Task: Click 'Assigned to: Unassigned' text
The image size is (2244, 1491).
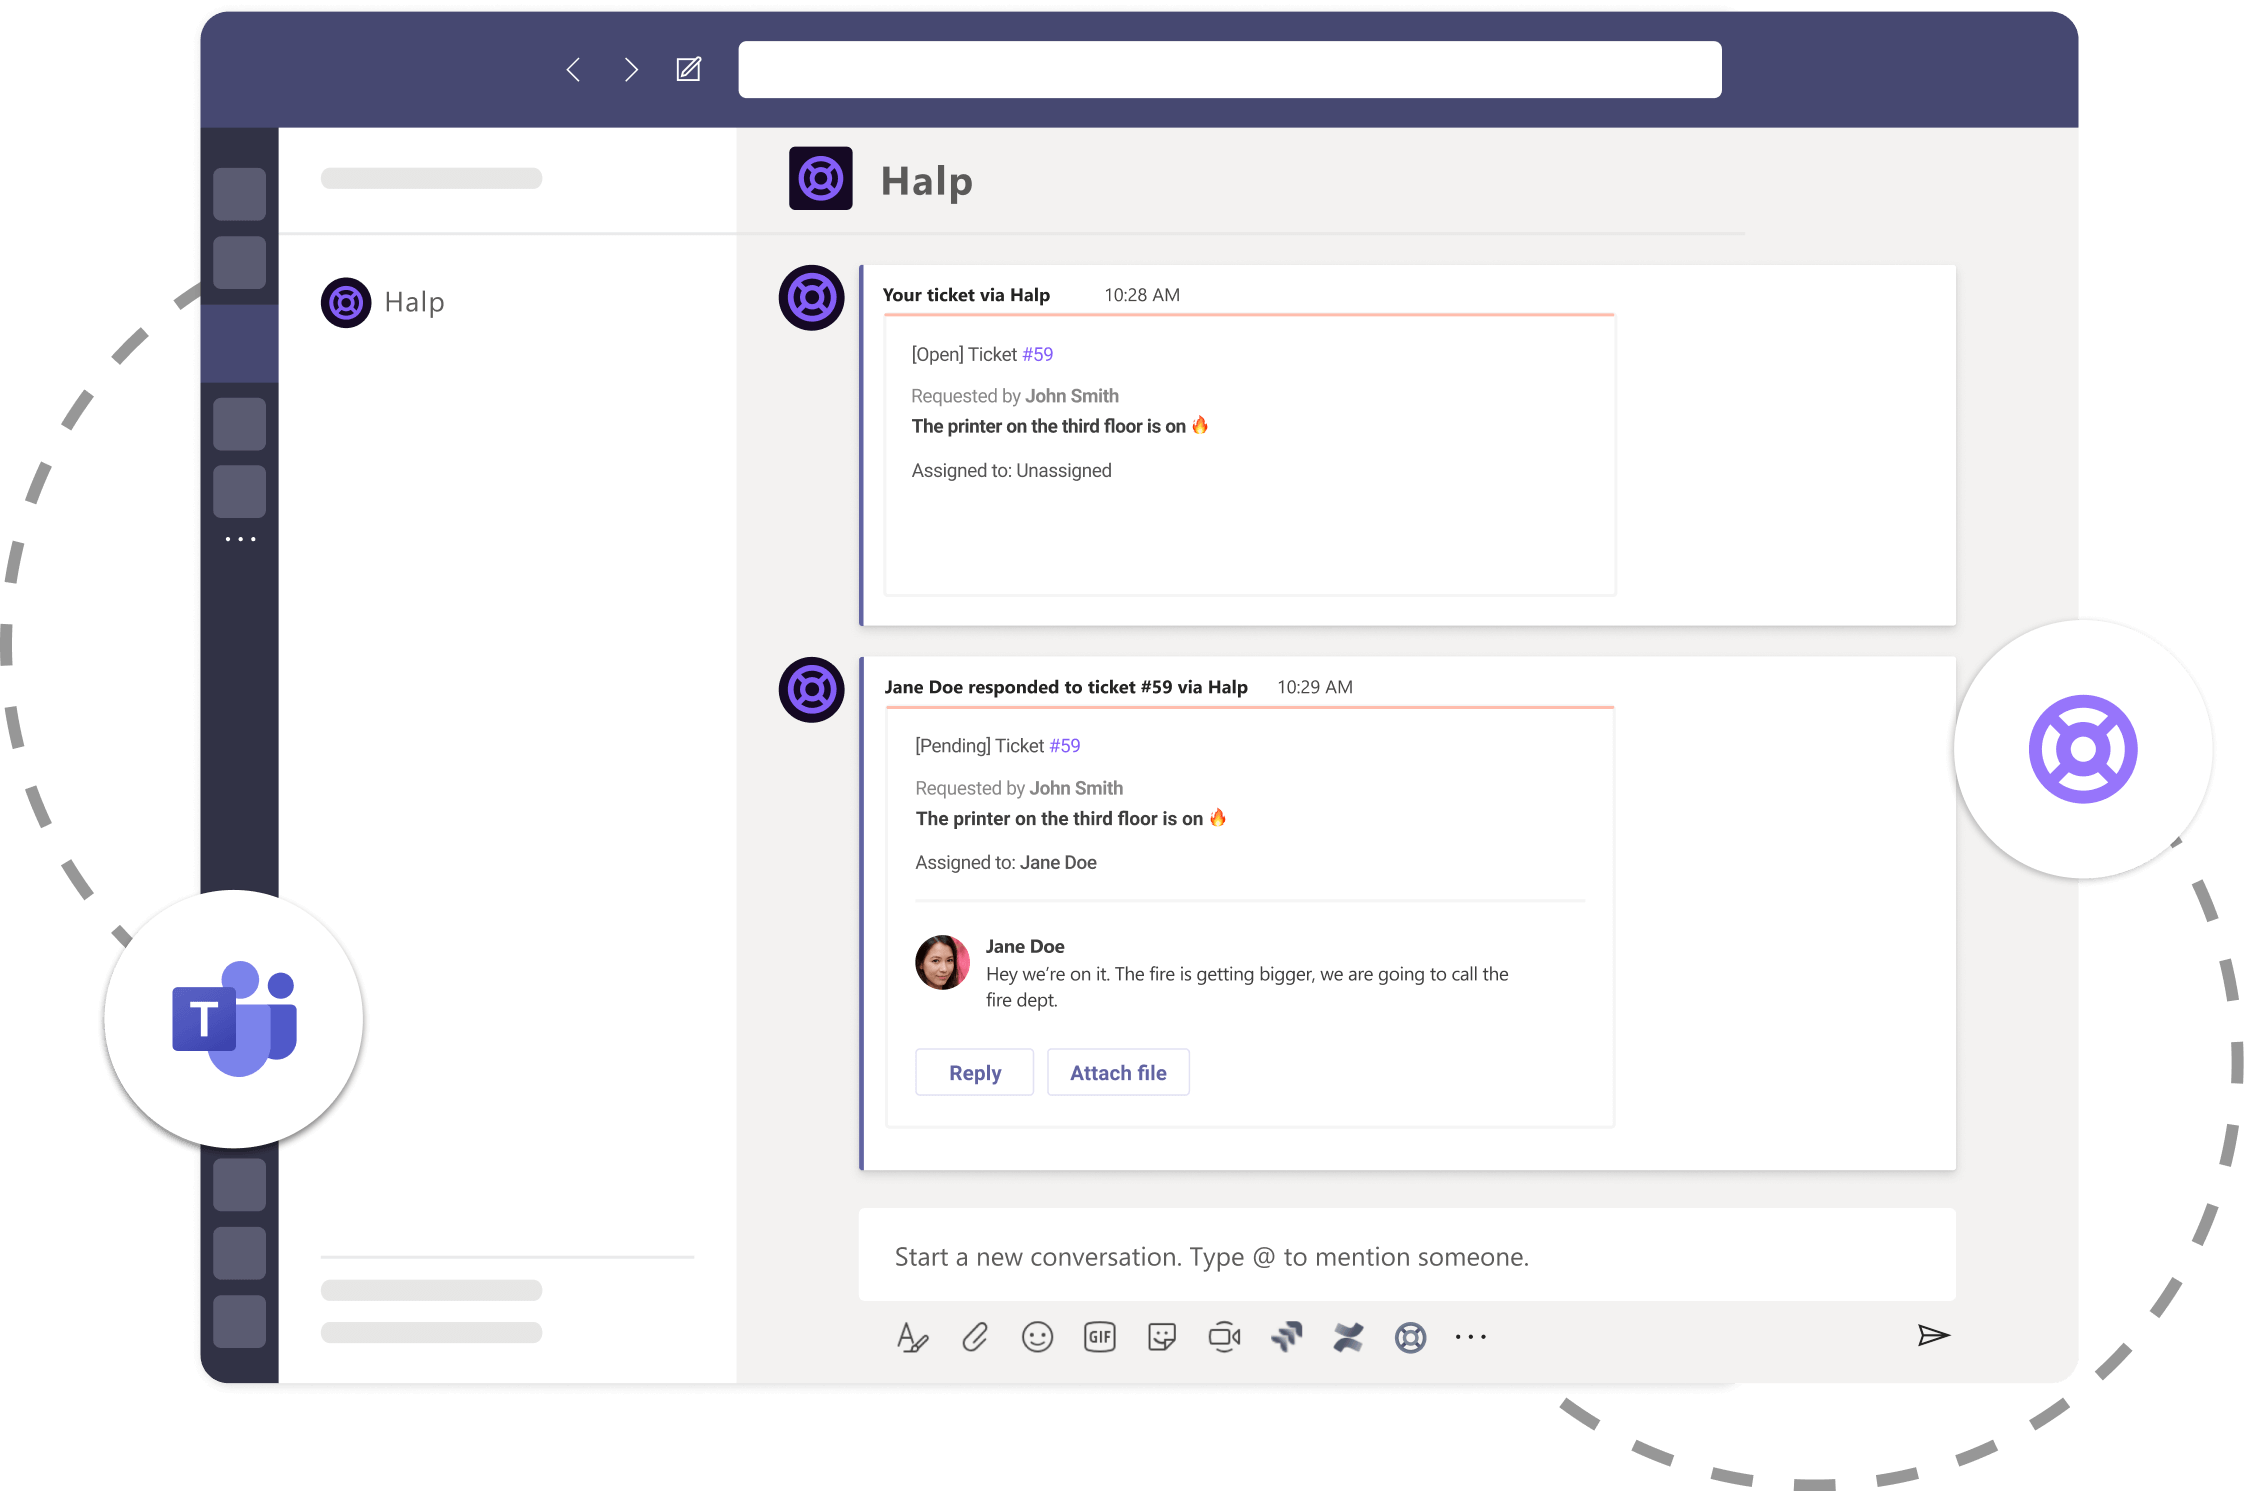Action: pos(1011,470)
